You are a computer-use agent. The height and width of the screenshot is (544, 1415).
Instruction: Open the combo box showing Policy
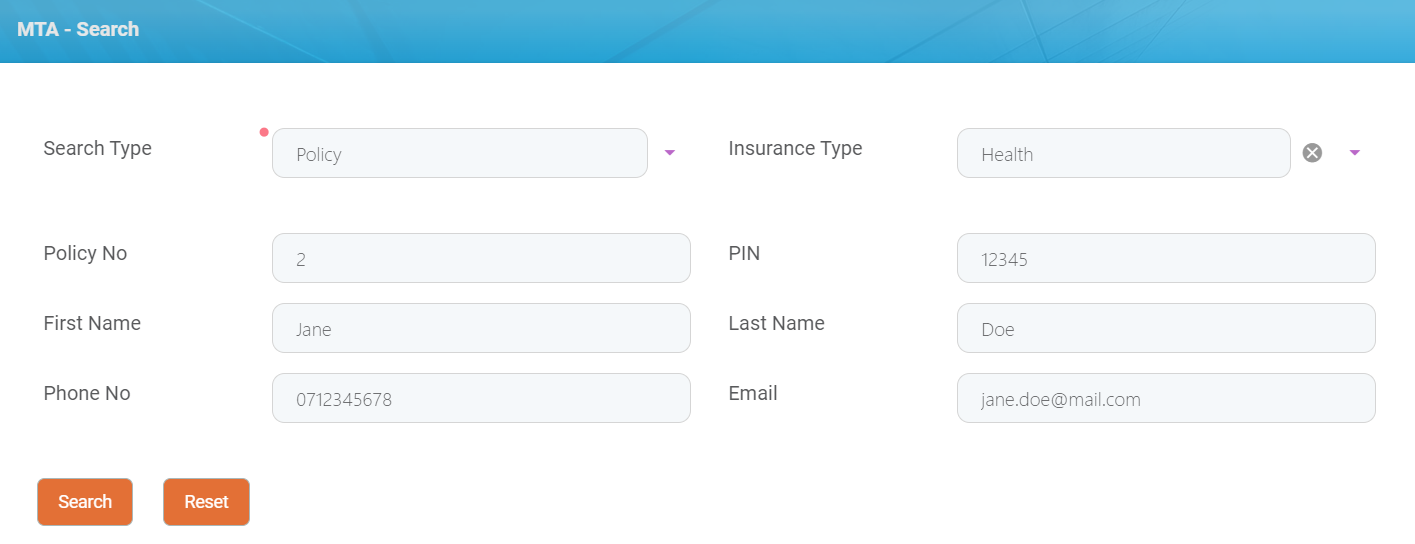(459, 153)
